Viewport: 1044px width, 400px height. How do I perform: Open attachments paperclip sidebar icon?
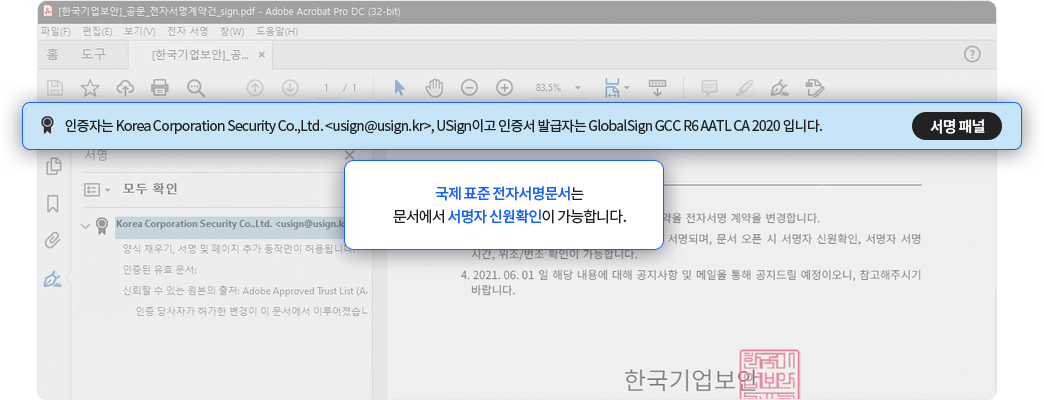(x=53, y=240)
